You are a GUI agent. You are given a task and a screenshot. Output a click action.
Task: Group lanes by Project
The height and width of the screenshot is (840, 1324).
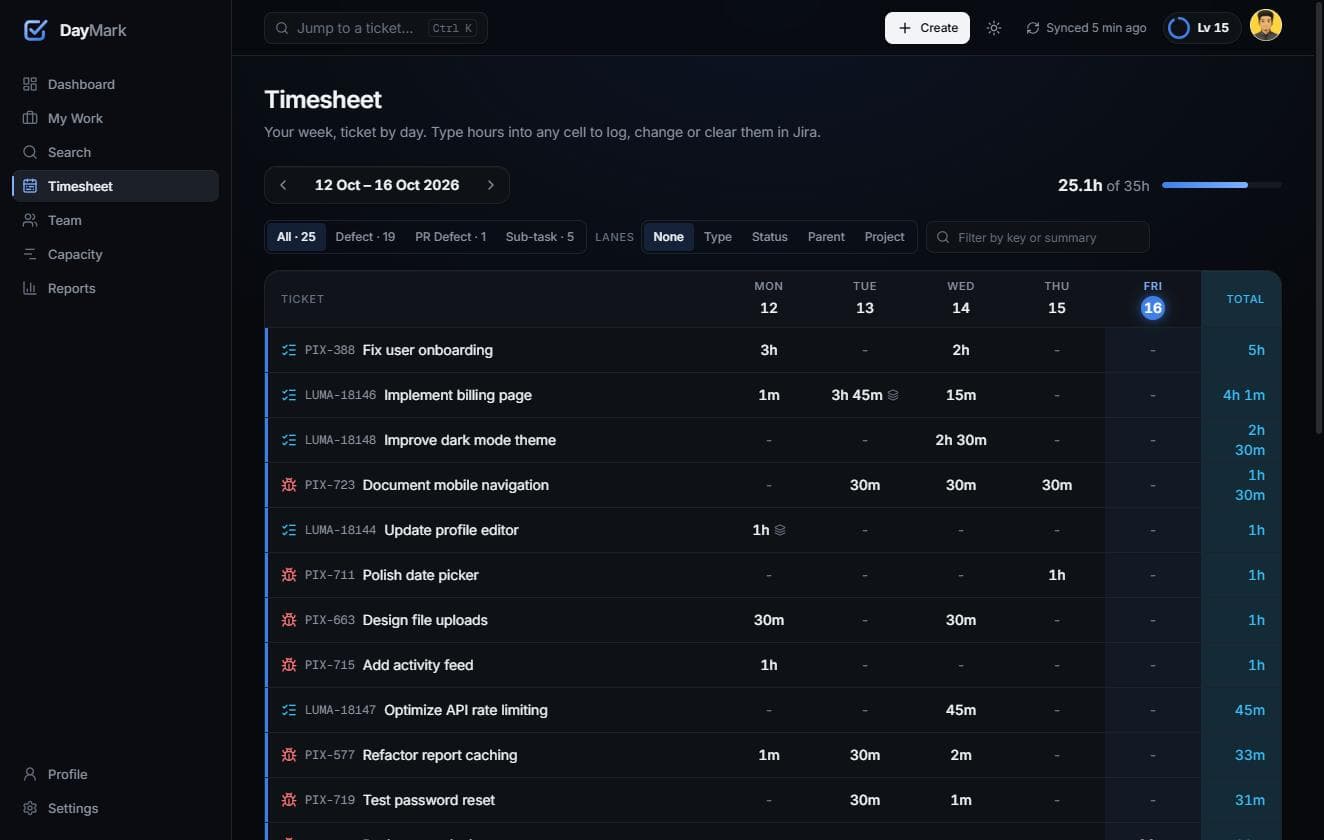click(885, 237)
